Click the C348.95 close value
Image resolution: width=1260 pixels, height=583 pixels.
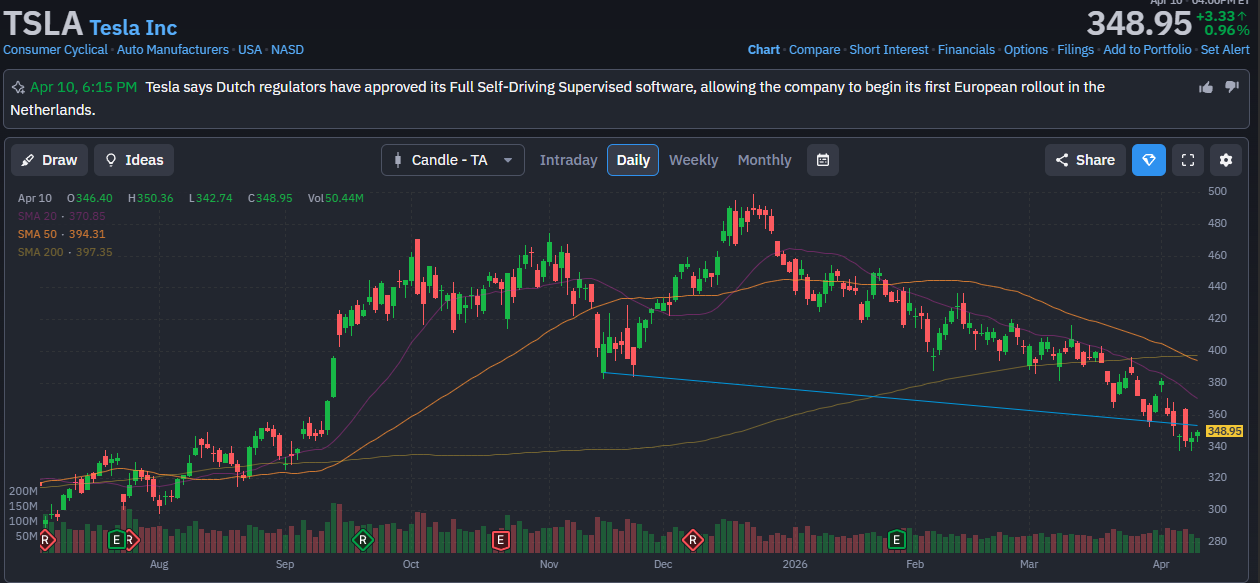pyautogui.click(x=270, y=198)
